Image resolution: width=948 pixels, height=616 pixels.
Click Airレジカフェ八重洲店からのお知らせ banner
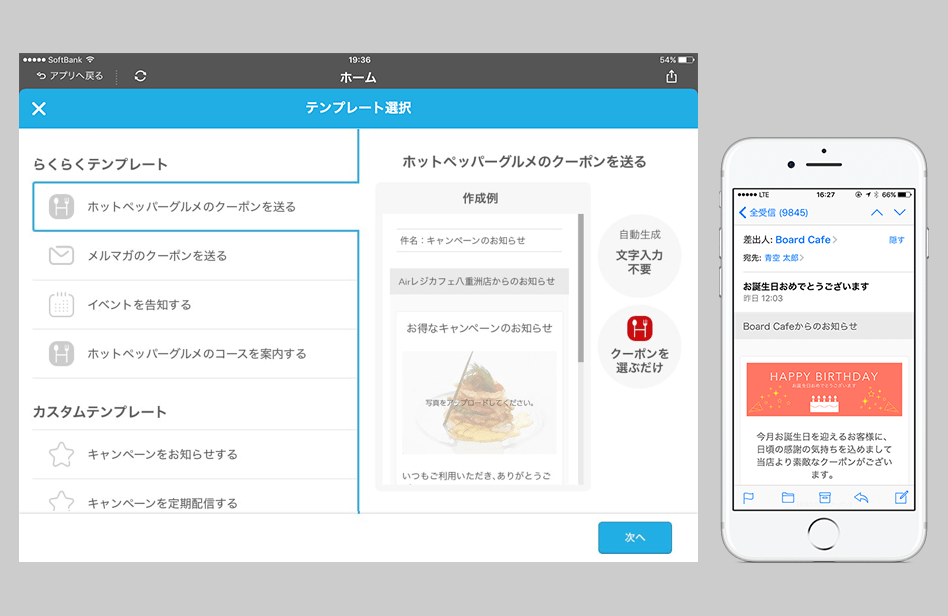[x=479, y=281]
